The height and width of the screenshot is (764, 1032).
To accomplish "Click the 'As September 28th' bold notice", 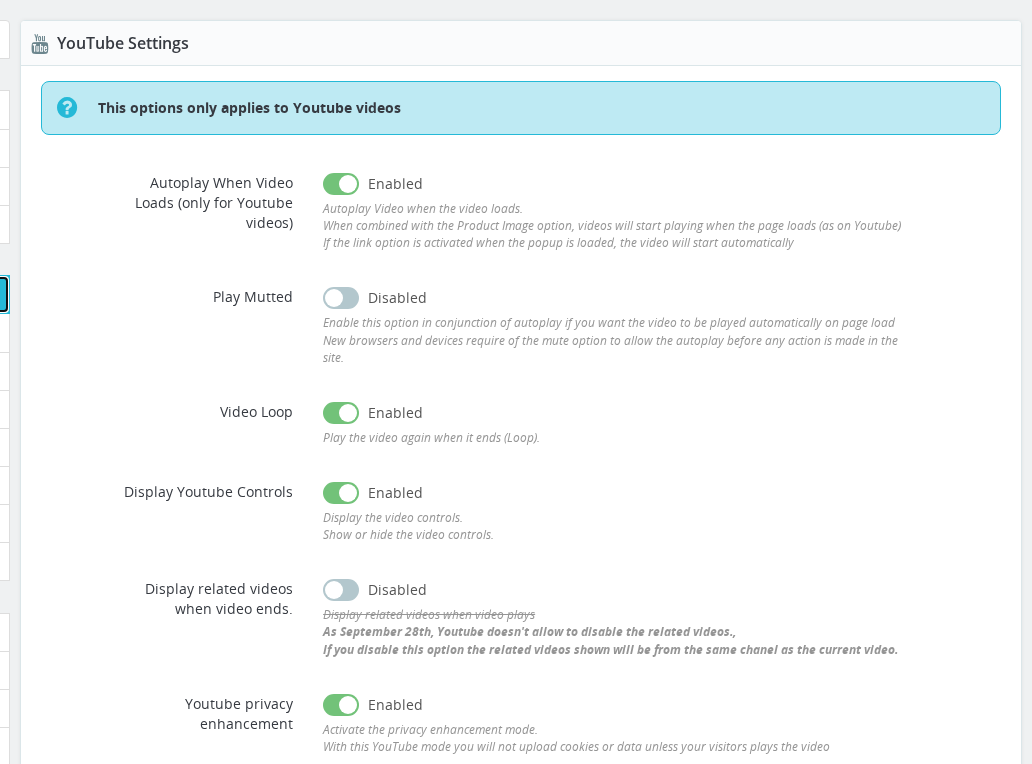I will (x=529, y=632).
